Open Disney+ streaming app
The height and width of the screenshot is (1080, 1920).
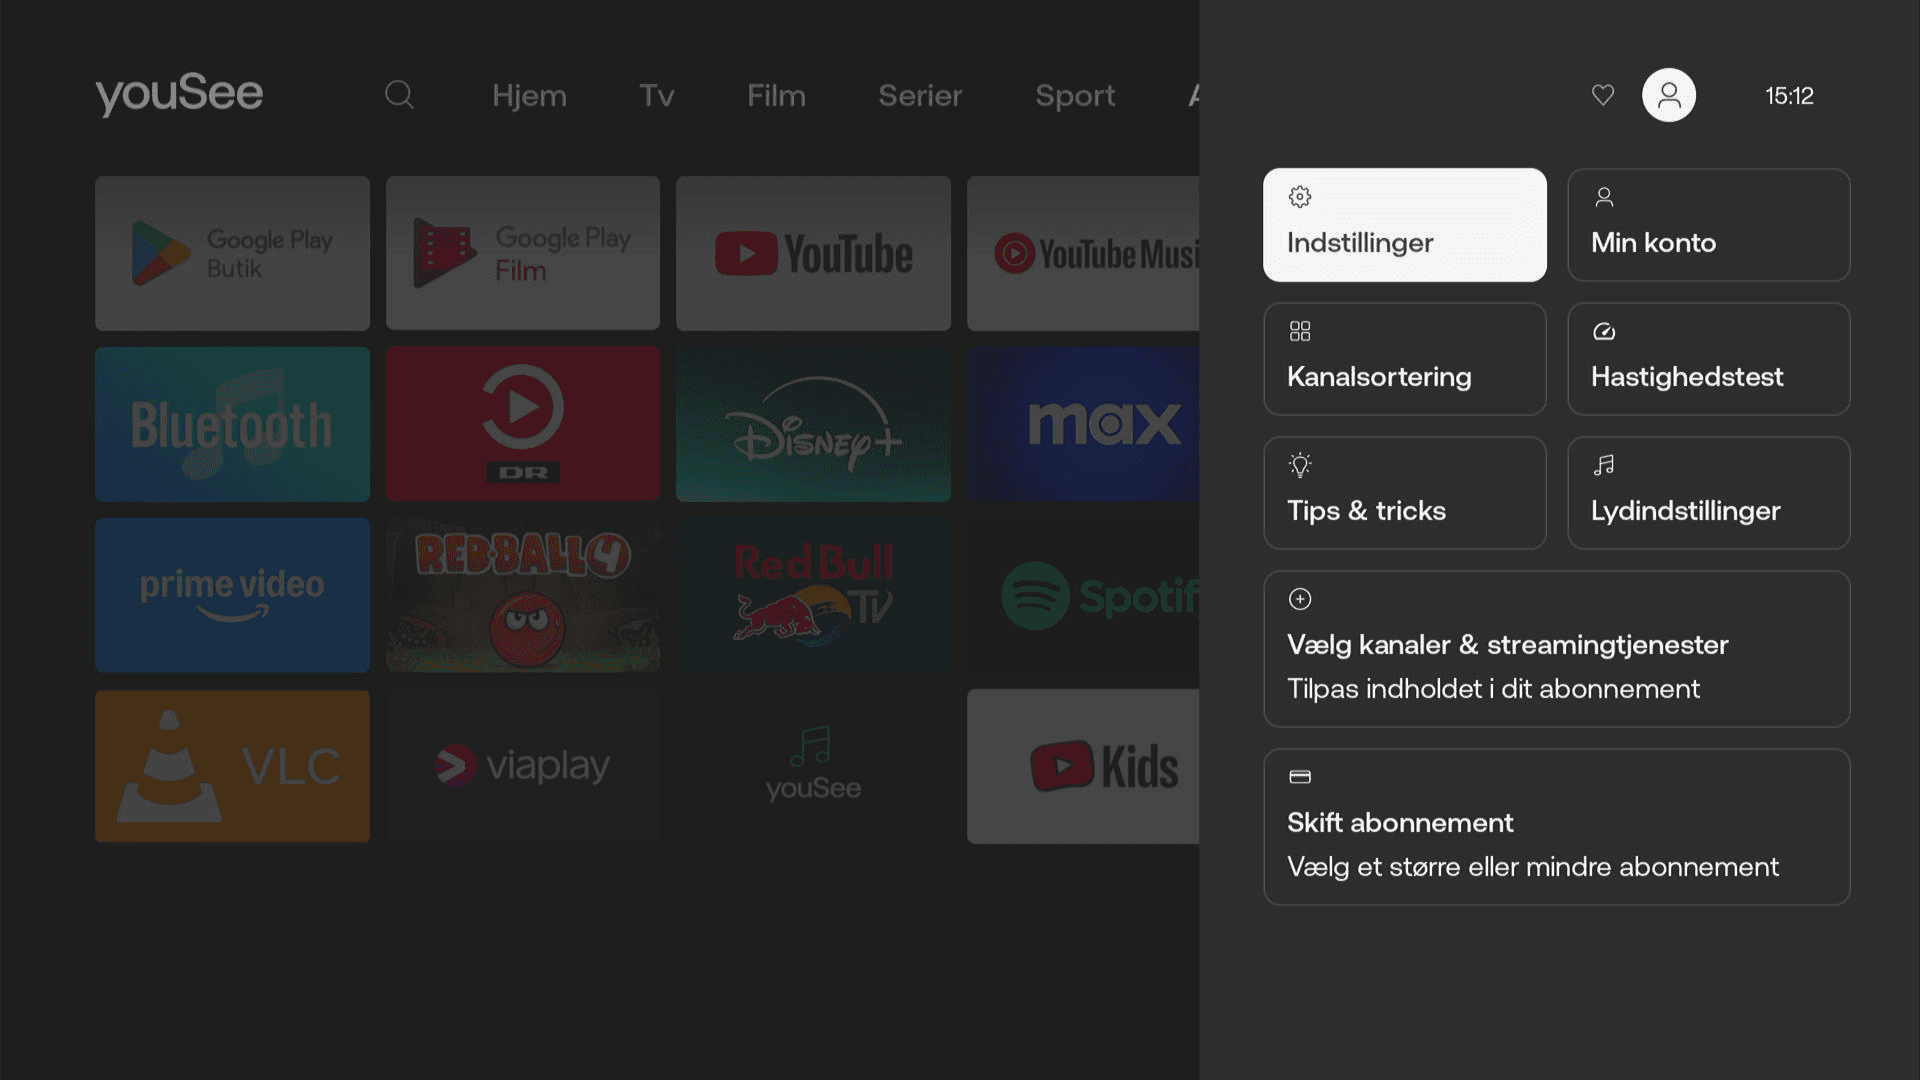(814, 423)
